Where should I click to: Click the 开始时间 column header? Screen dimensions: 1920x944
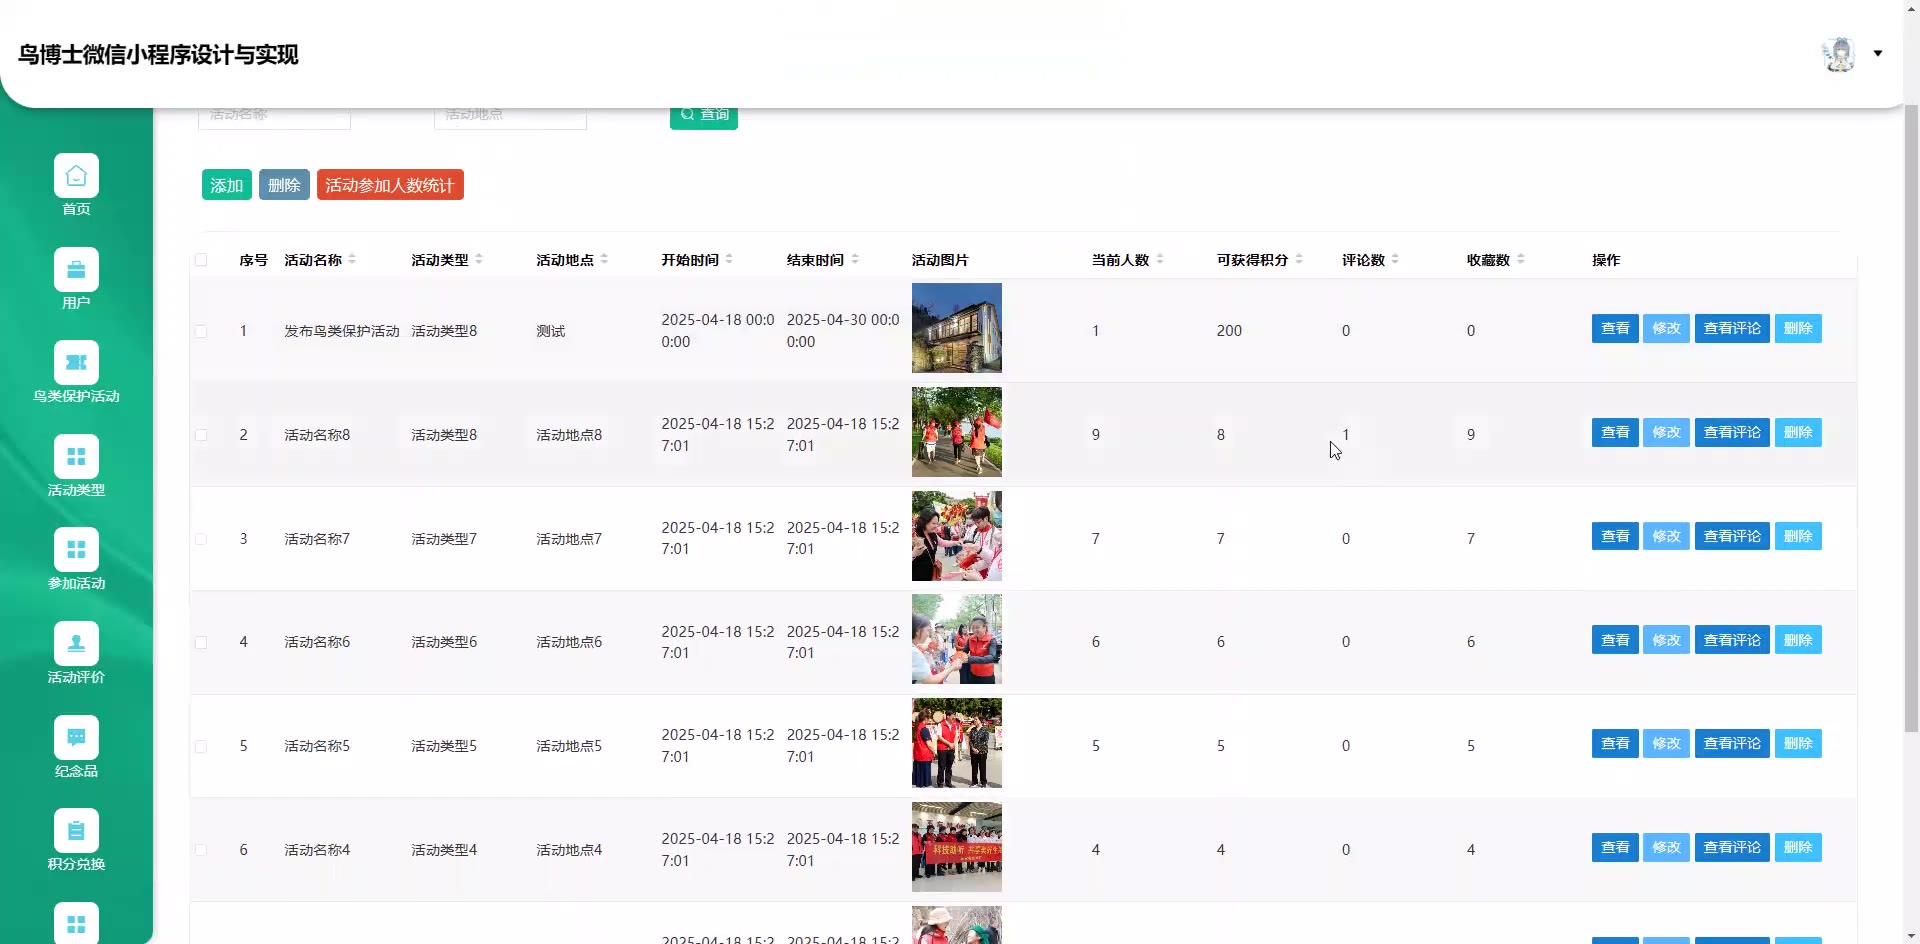click(690, 260)
